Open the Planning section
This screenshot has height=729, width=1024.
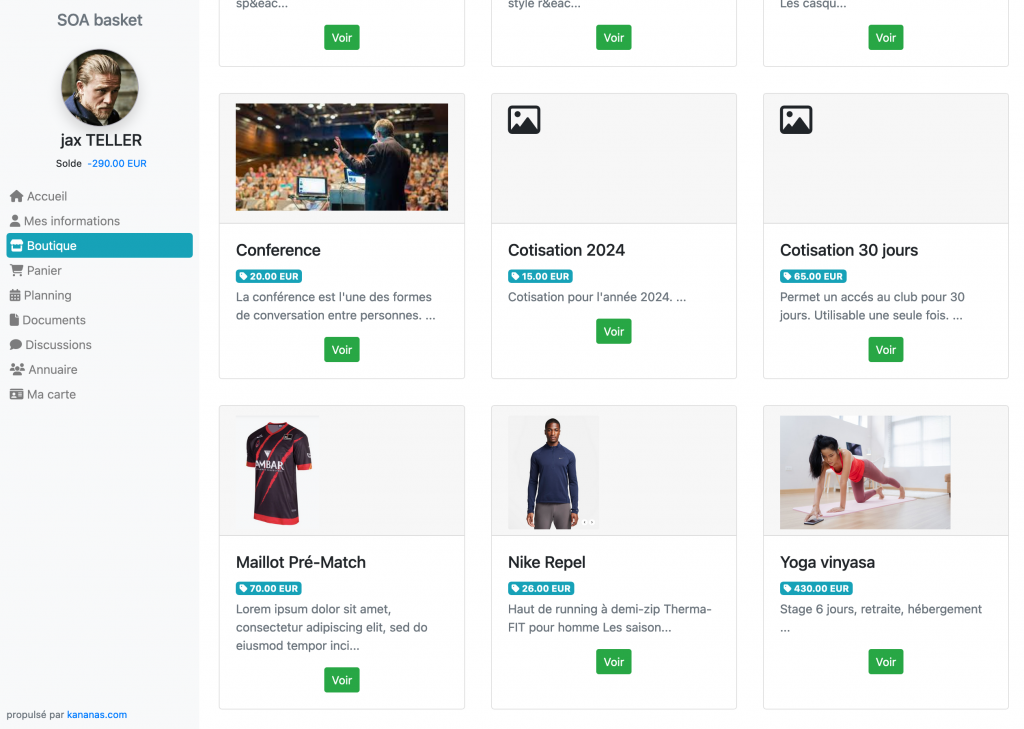(x=99, y=295)
